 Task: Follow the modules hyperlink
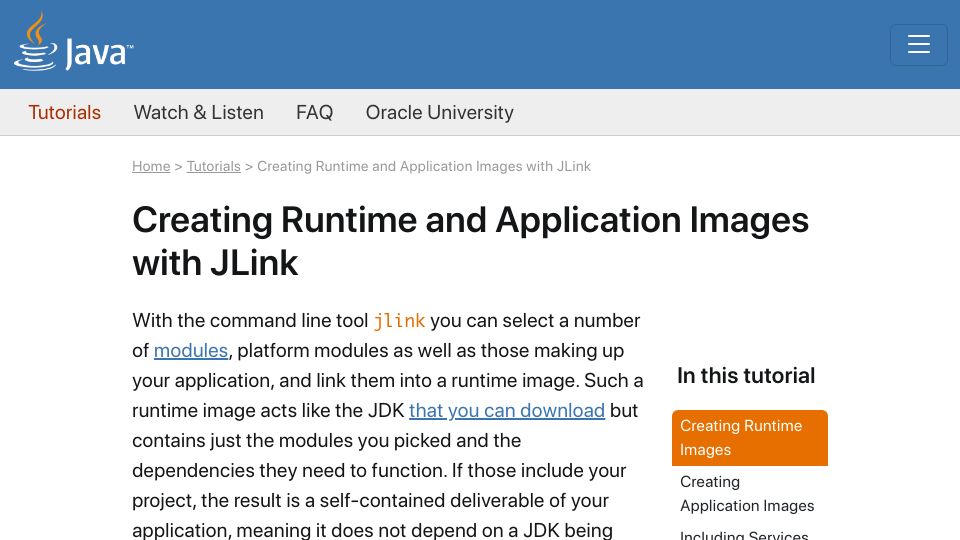(x=191, y=351)
